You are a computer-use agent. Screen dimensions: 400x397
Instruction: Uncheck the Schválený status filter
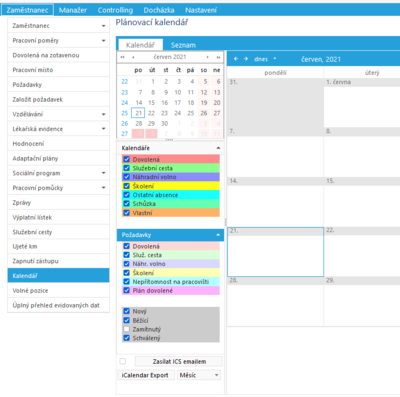(127, 338)
